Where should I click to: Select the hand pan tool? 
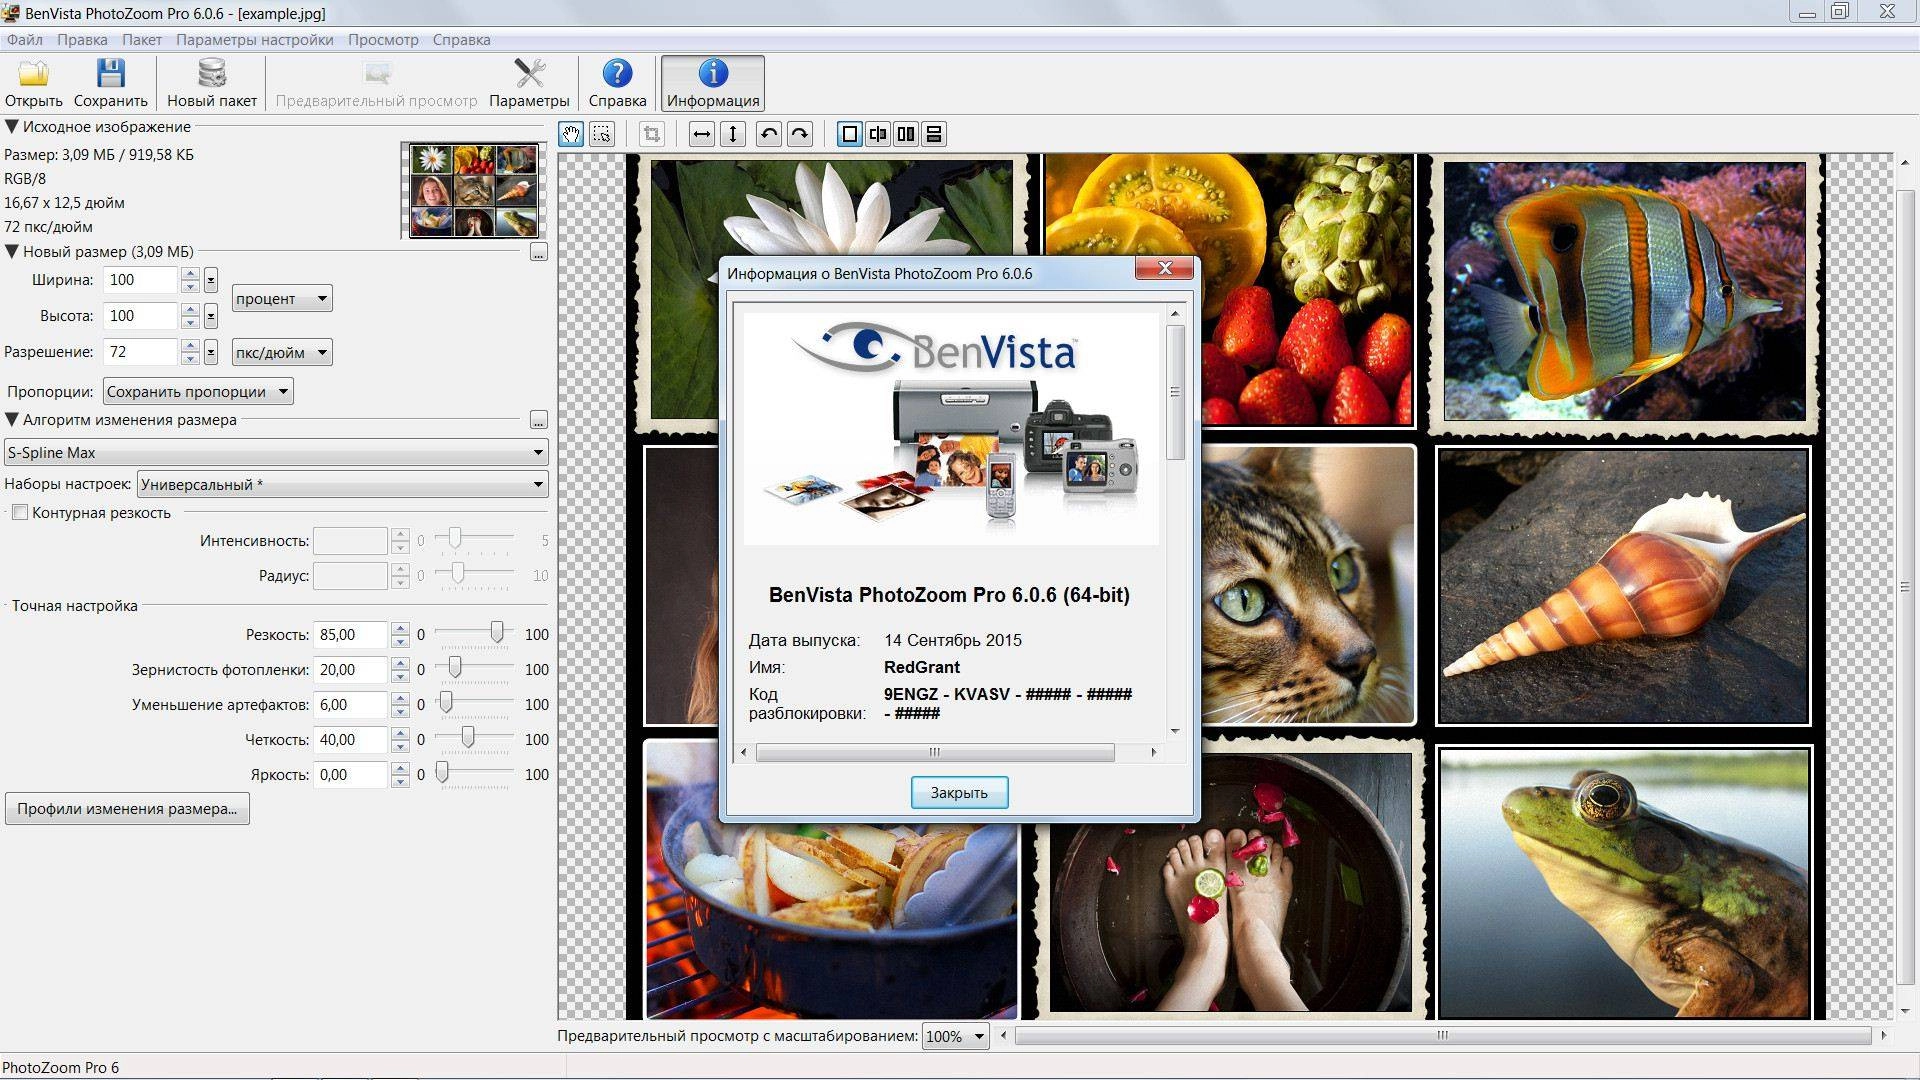(571, 134)
